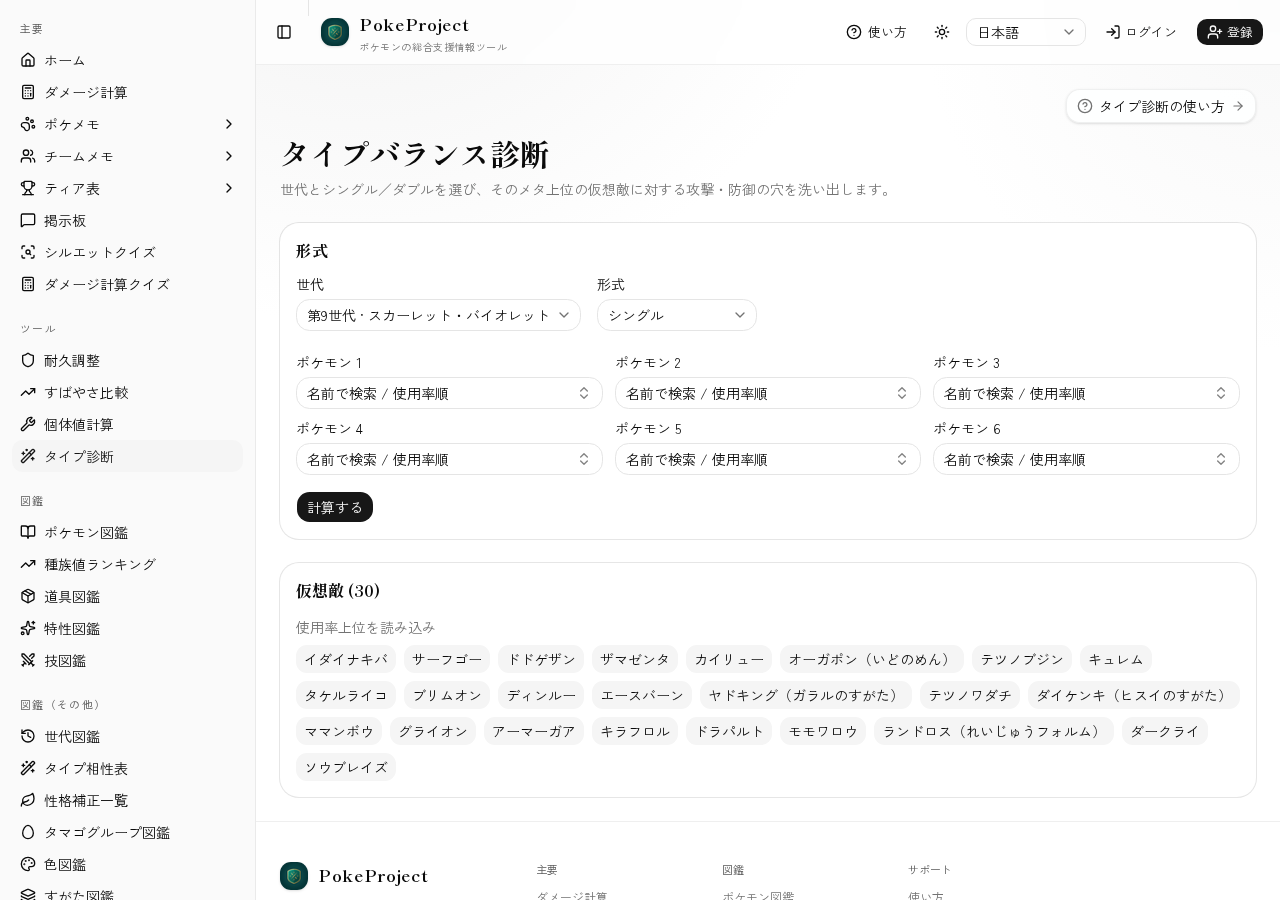This screenshot has width=1280, height=900.
Task: Open ダメージ計算 from the sidebar
Action: click(x=128, y=92)
